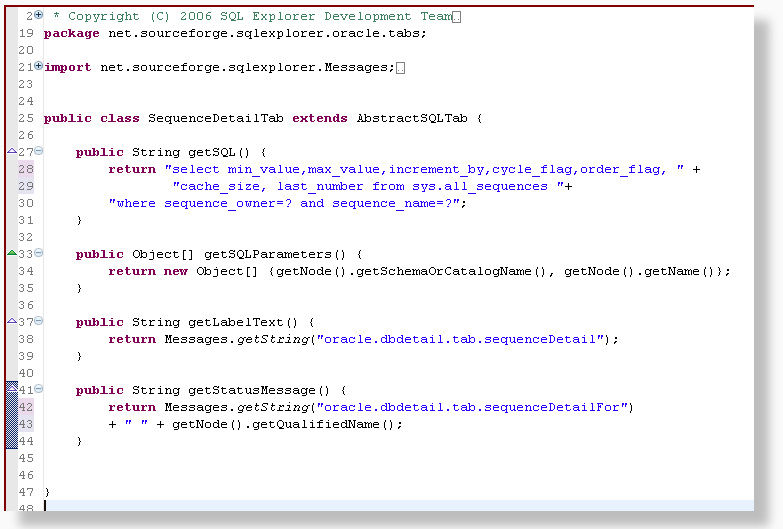Screen dimensions: 783x529
Task: Click the green implements marker at line 33
Action: click(12, 253)
